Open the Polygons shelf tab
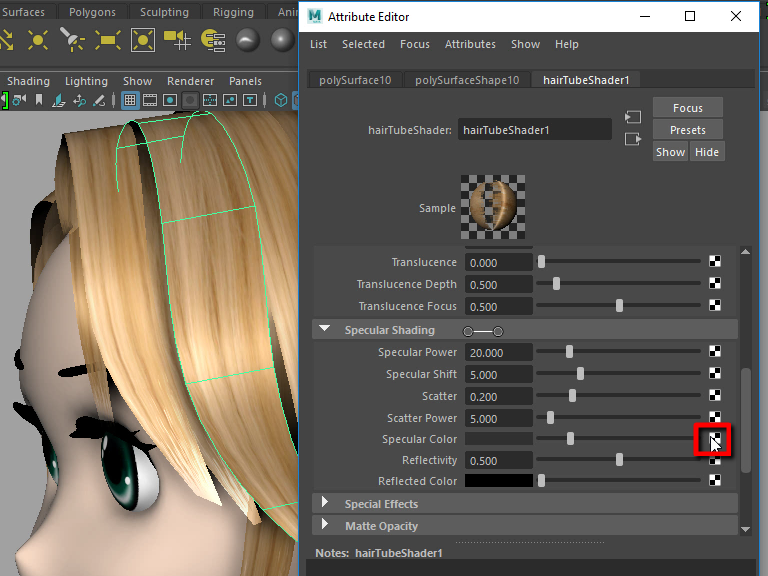Screen dimensions: 768x576 92,12
